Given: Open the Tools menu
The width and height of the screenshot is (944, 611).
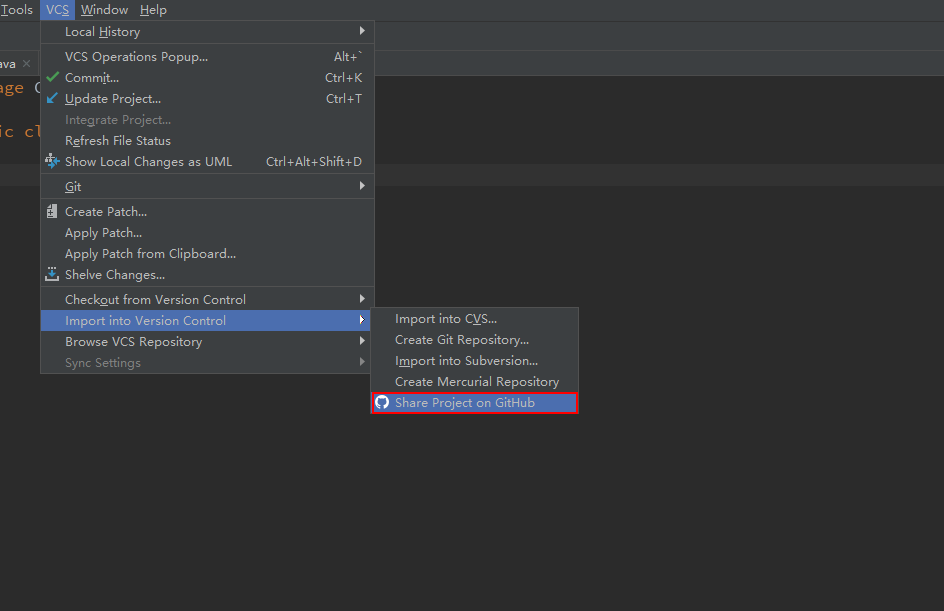Looking at the screenshot, I should click(x=17, y=10).
